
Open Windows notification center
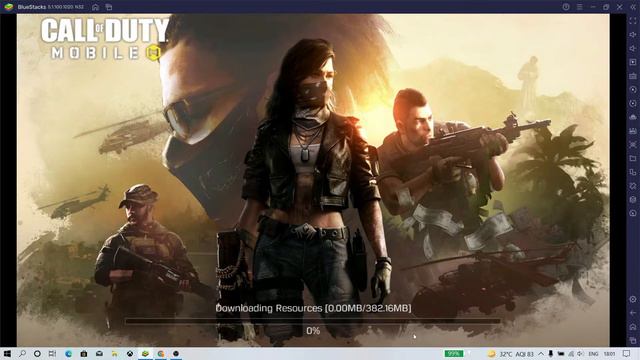pyautogui.click(x=627, y=353)
